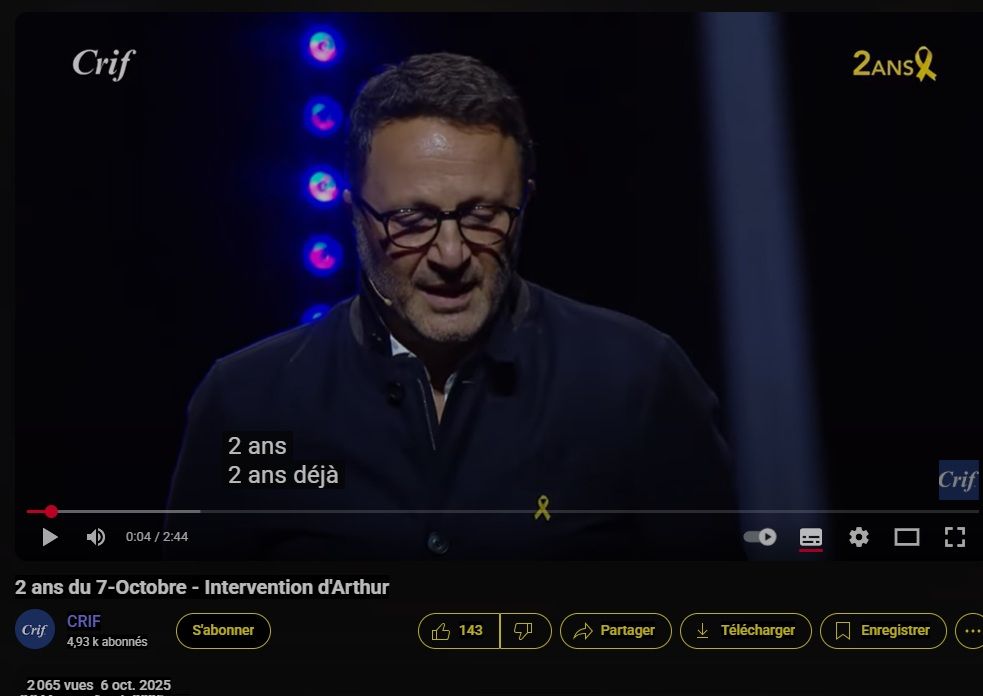Click the CRIF channel avatar

tap(35, 629)
